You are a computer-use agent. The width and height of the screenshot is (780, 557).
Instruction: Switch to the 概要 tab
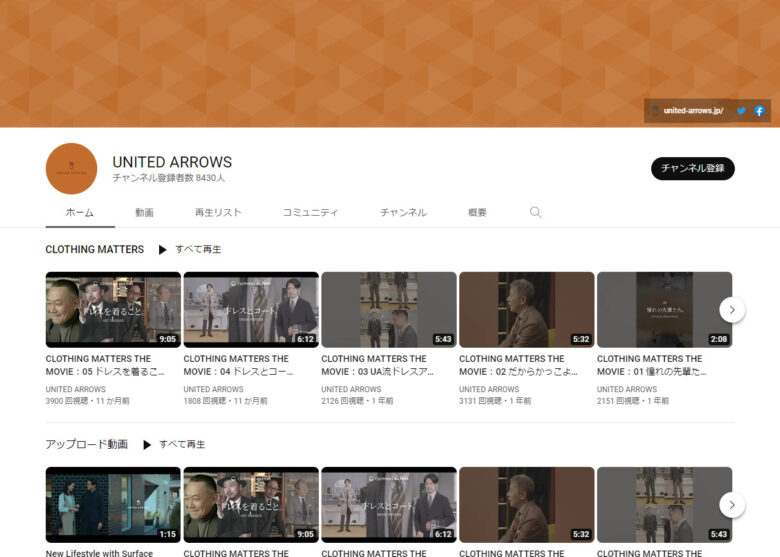[477, 213]
